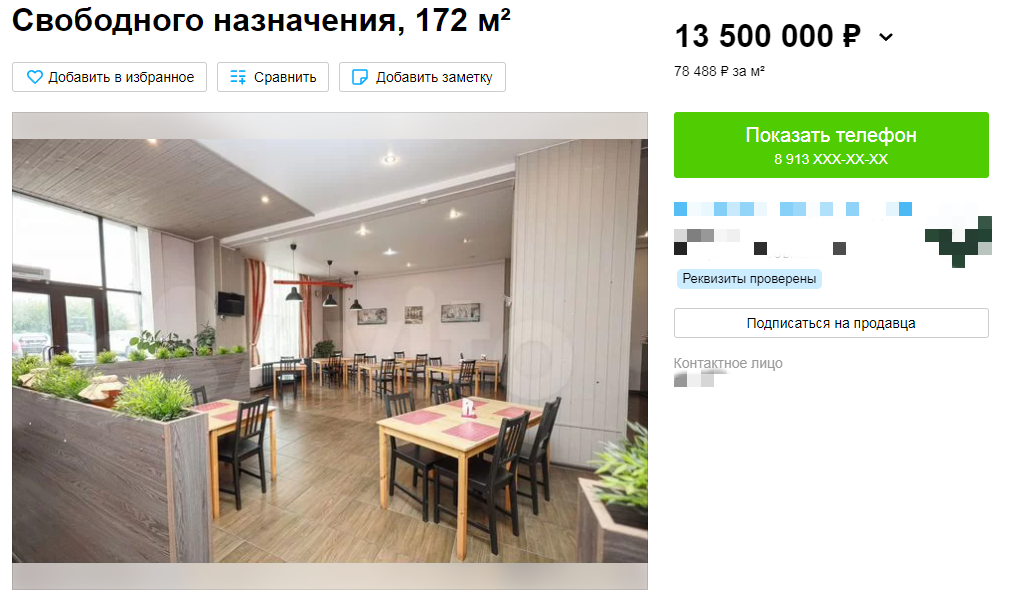Open the Сравнить compare button

tap(273, 77)
